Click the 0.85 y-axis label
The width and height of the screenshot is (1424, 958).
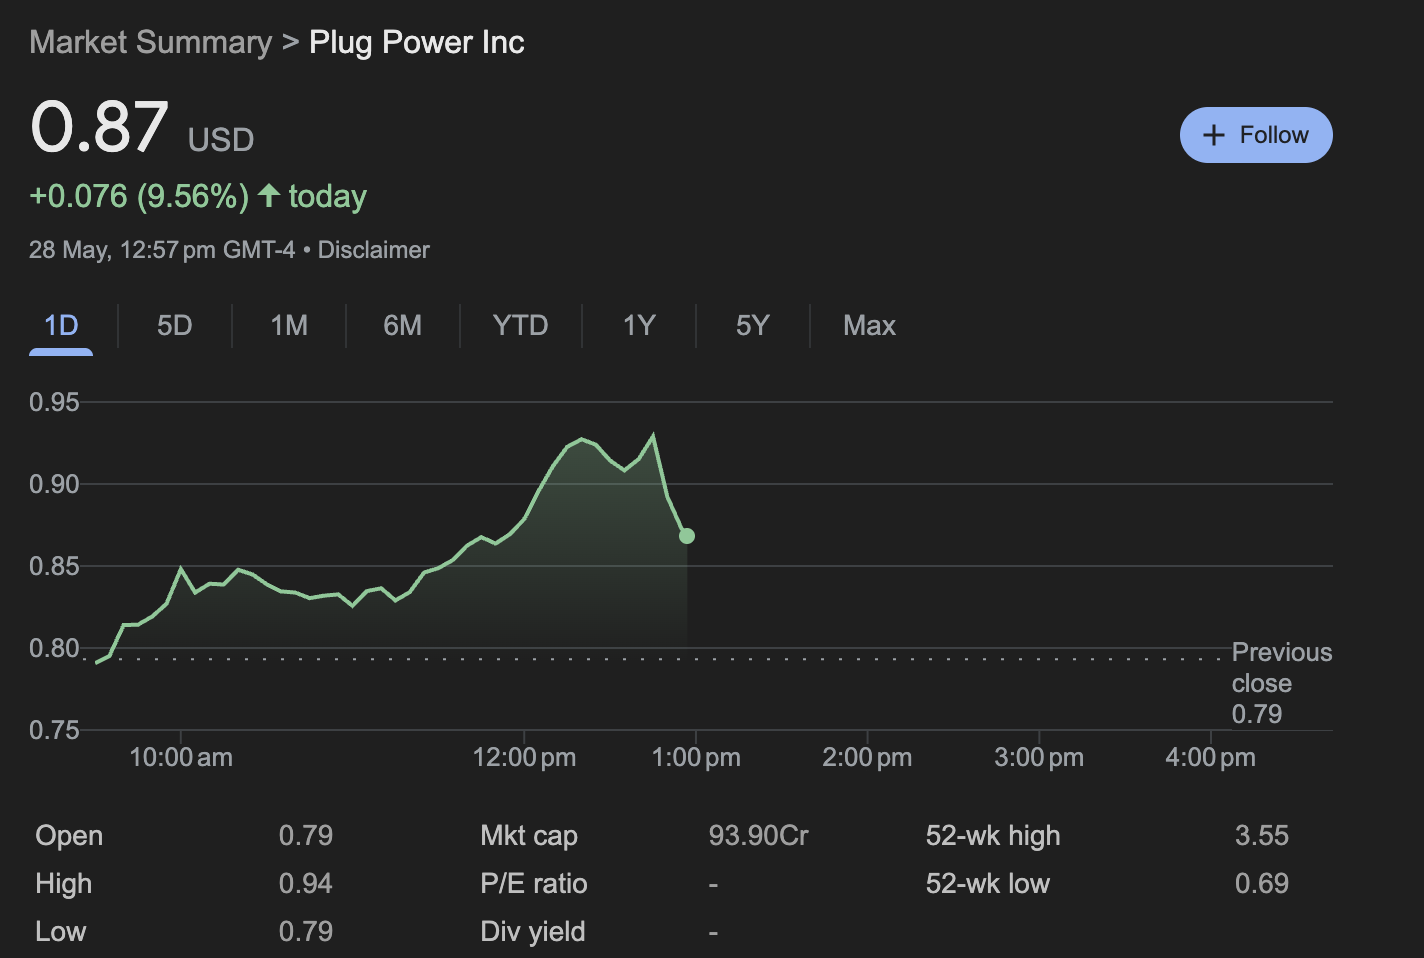[x=54, y=566]
